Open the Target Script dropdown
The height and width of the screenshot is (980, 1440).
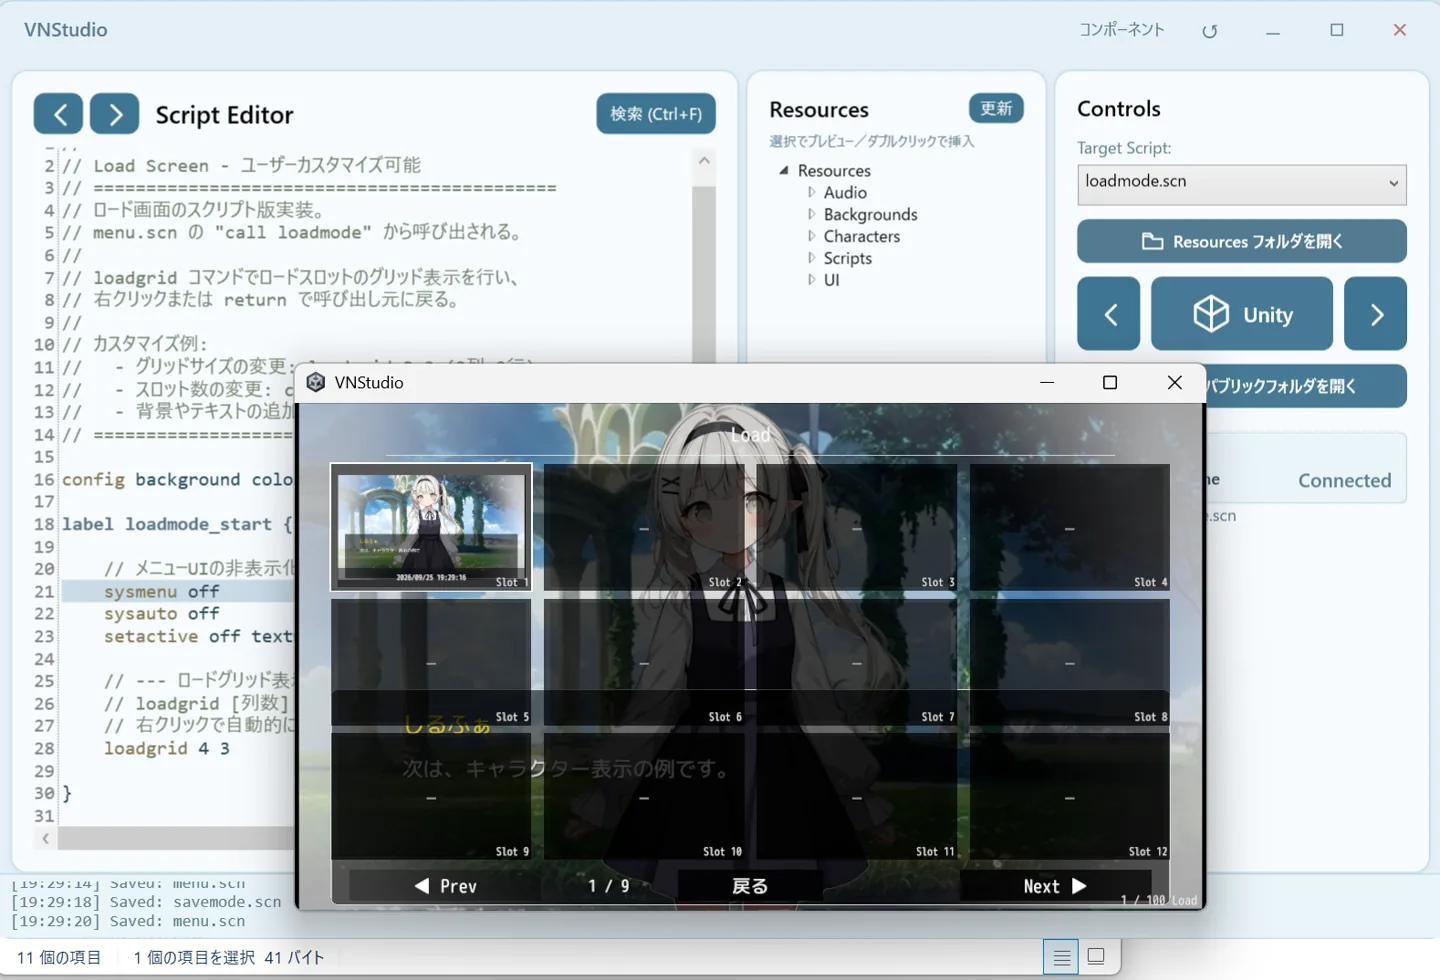1241,184
